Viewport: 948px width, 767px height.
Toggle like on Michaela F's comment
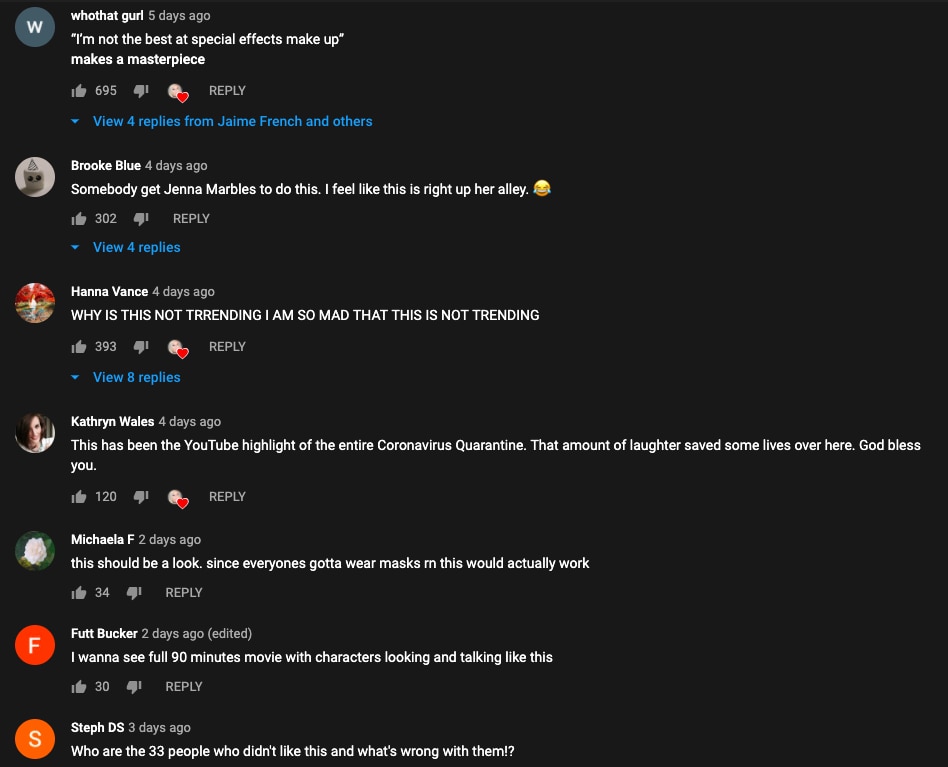point(79,593)
